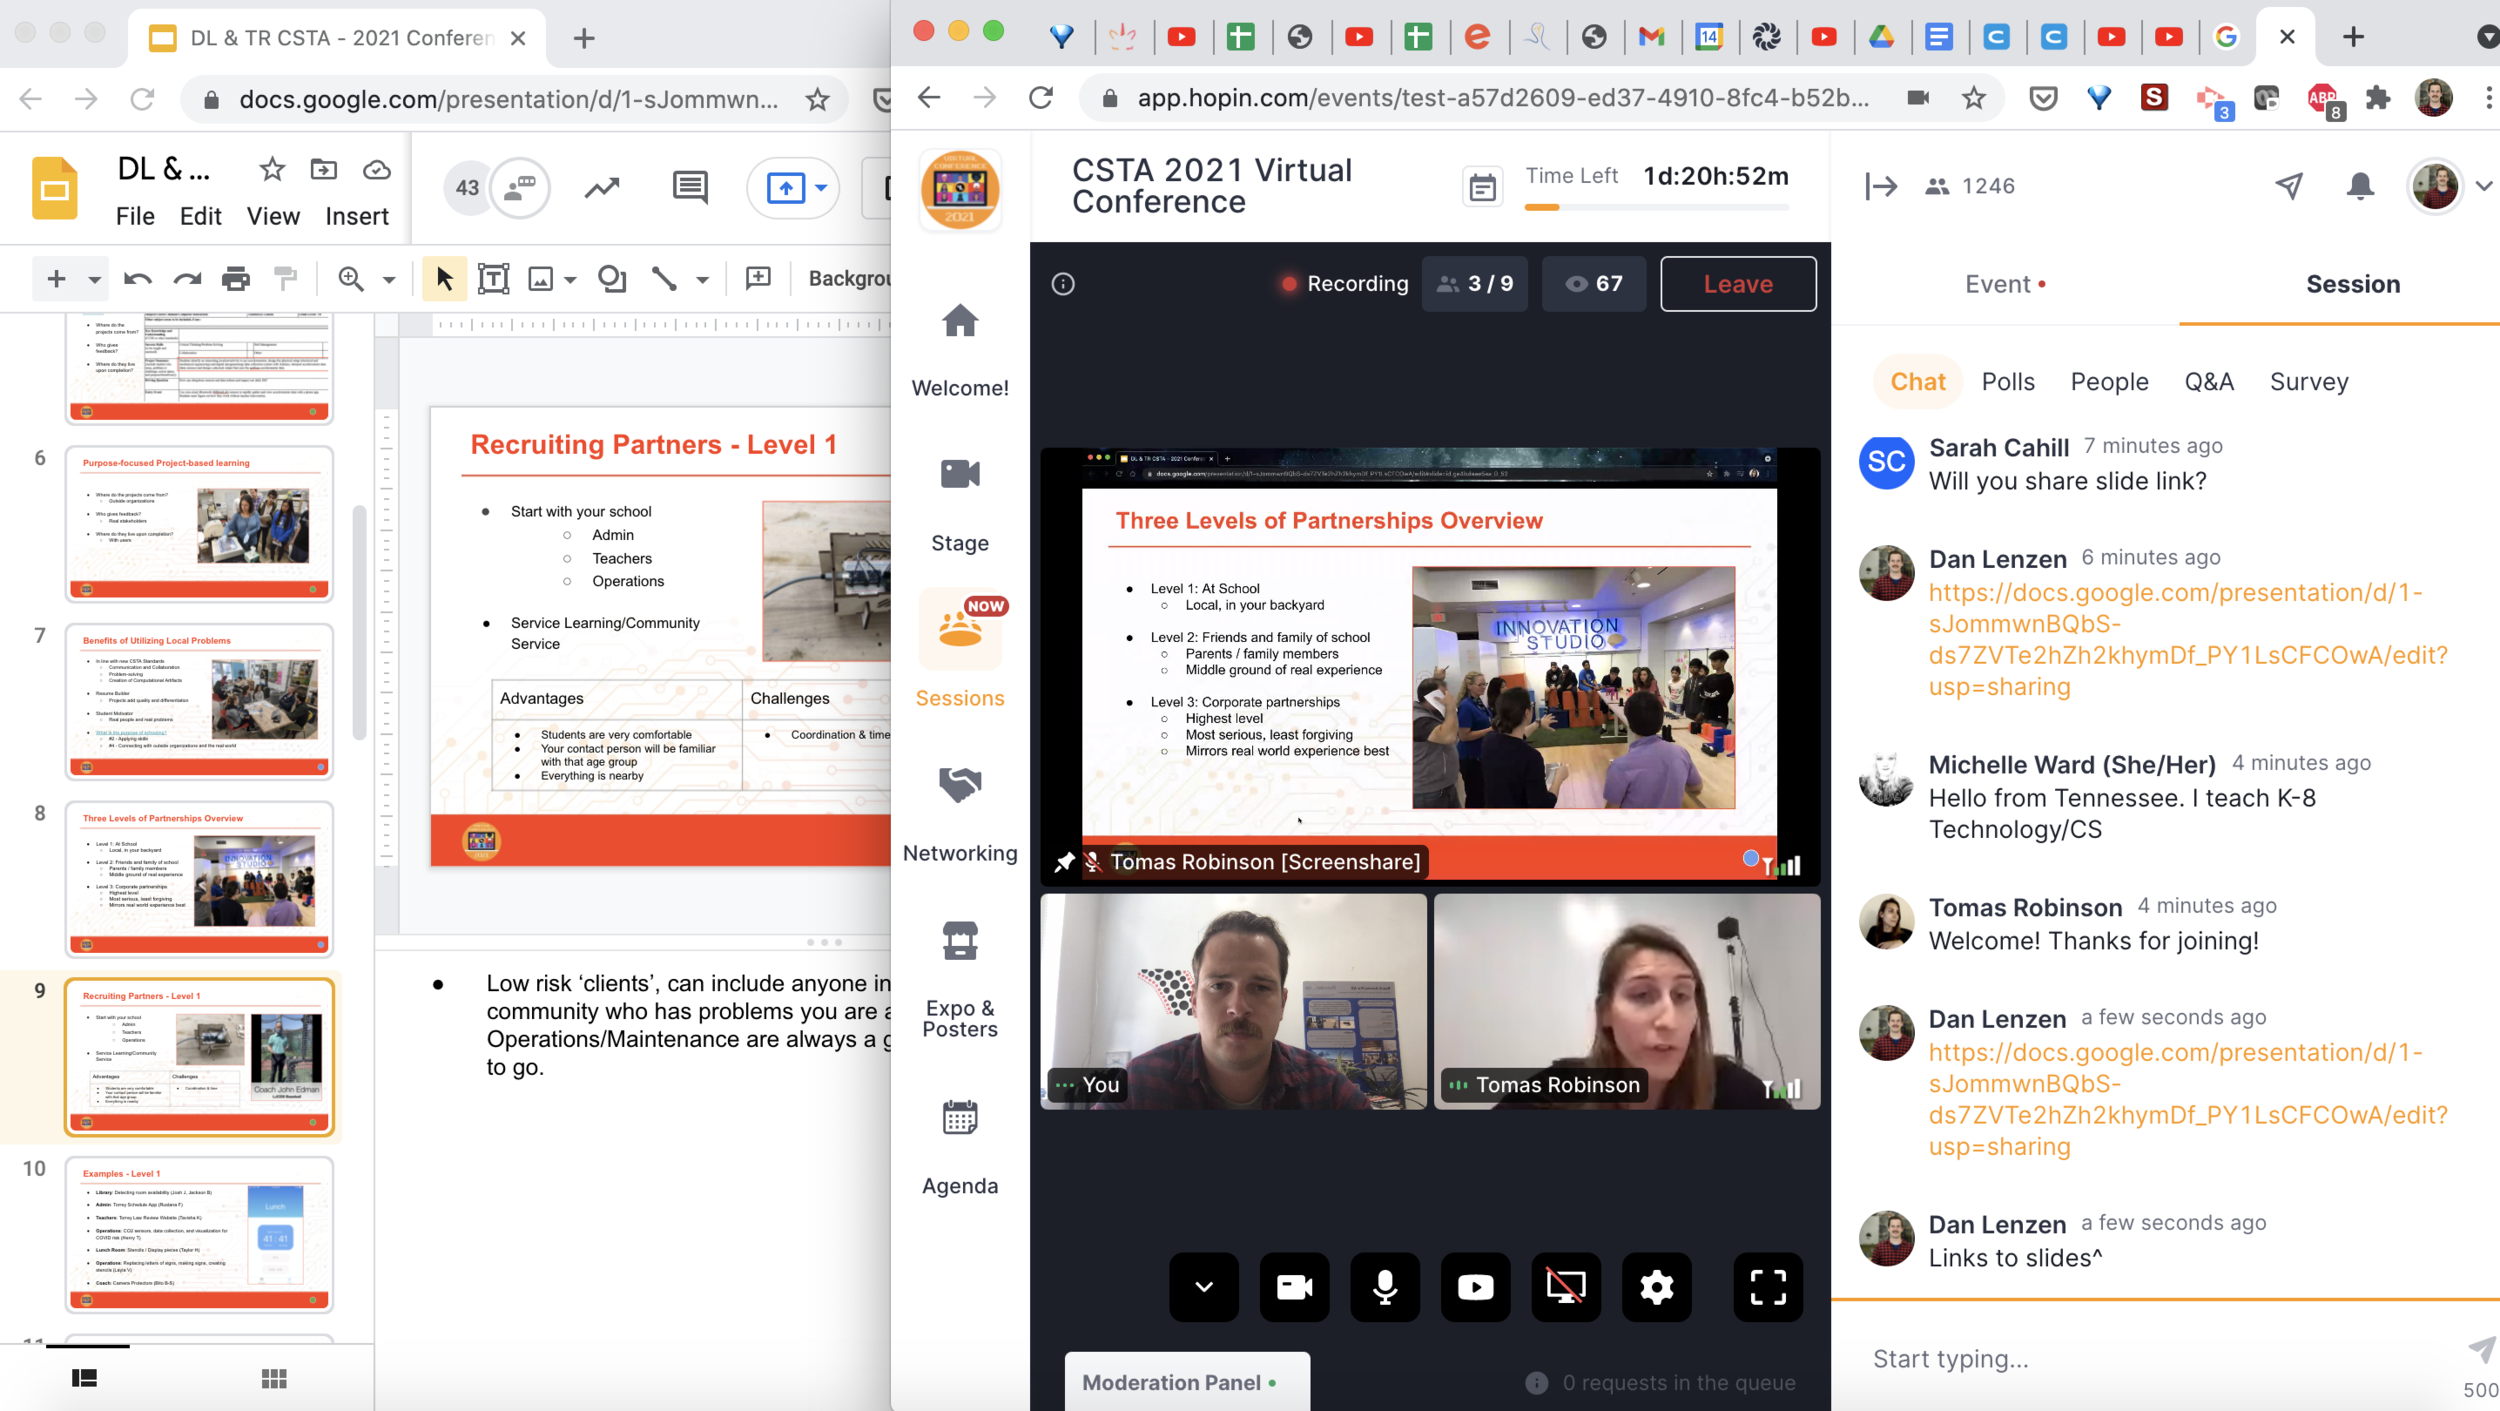This screenshot has width=2500, height=1411.
Task: Select the Google Slides text box tool
Action: [x=494, y=279]
